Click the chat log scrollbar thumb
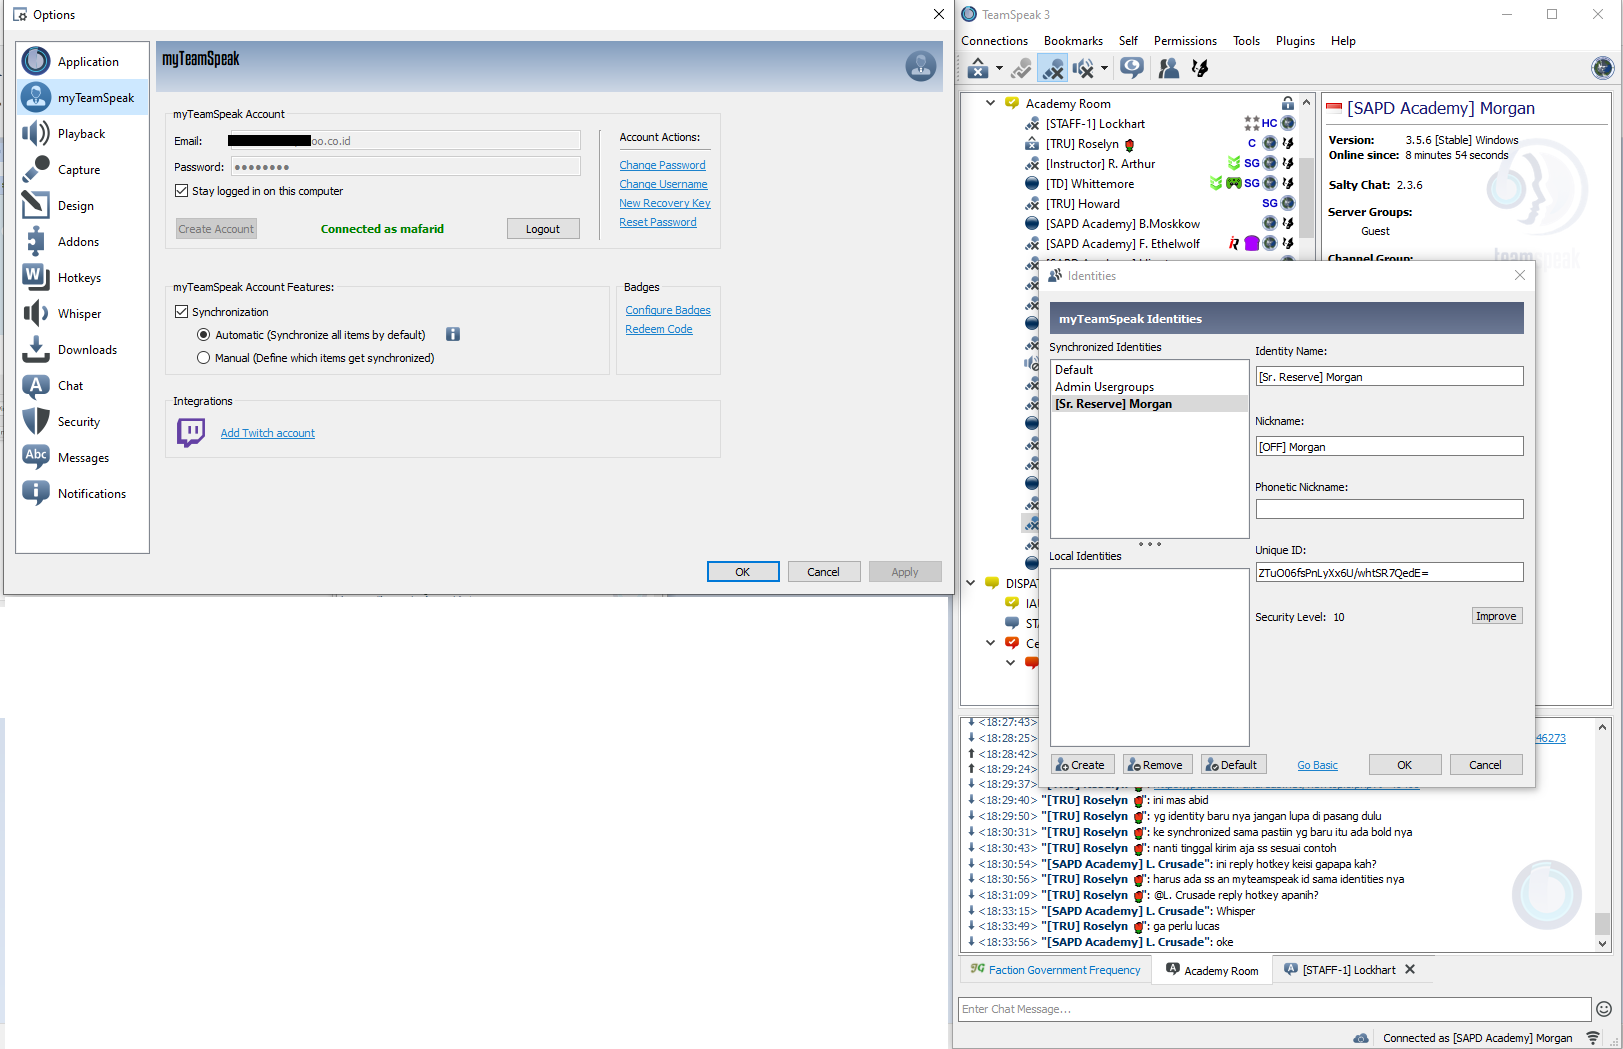This screenshot has height=1049, width=1623. pos(1602,922)
